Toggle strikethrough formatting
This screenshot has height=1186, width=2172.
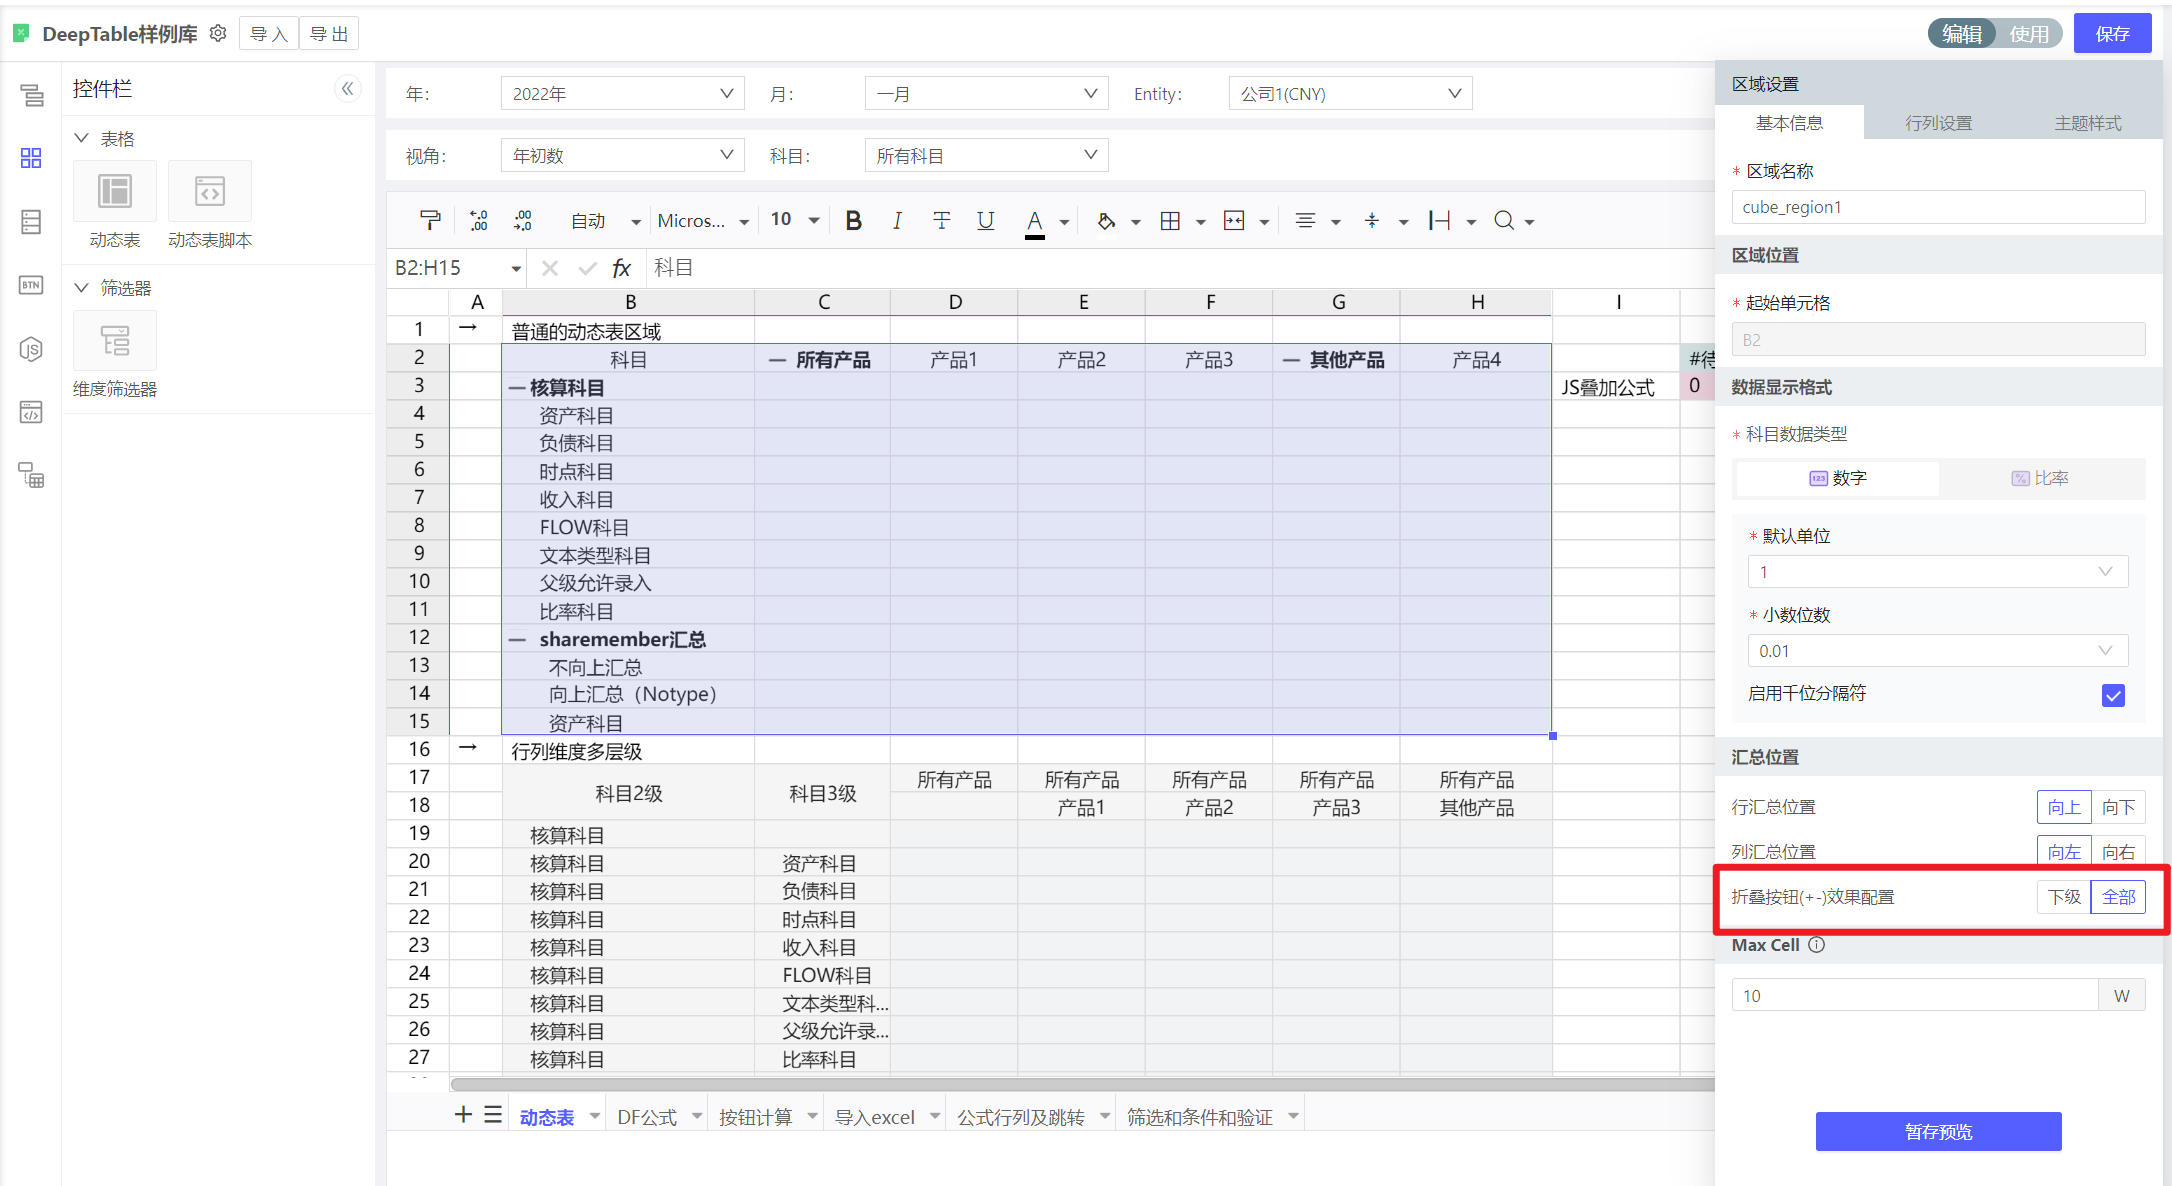pos(941,221)
